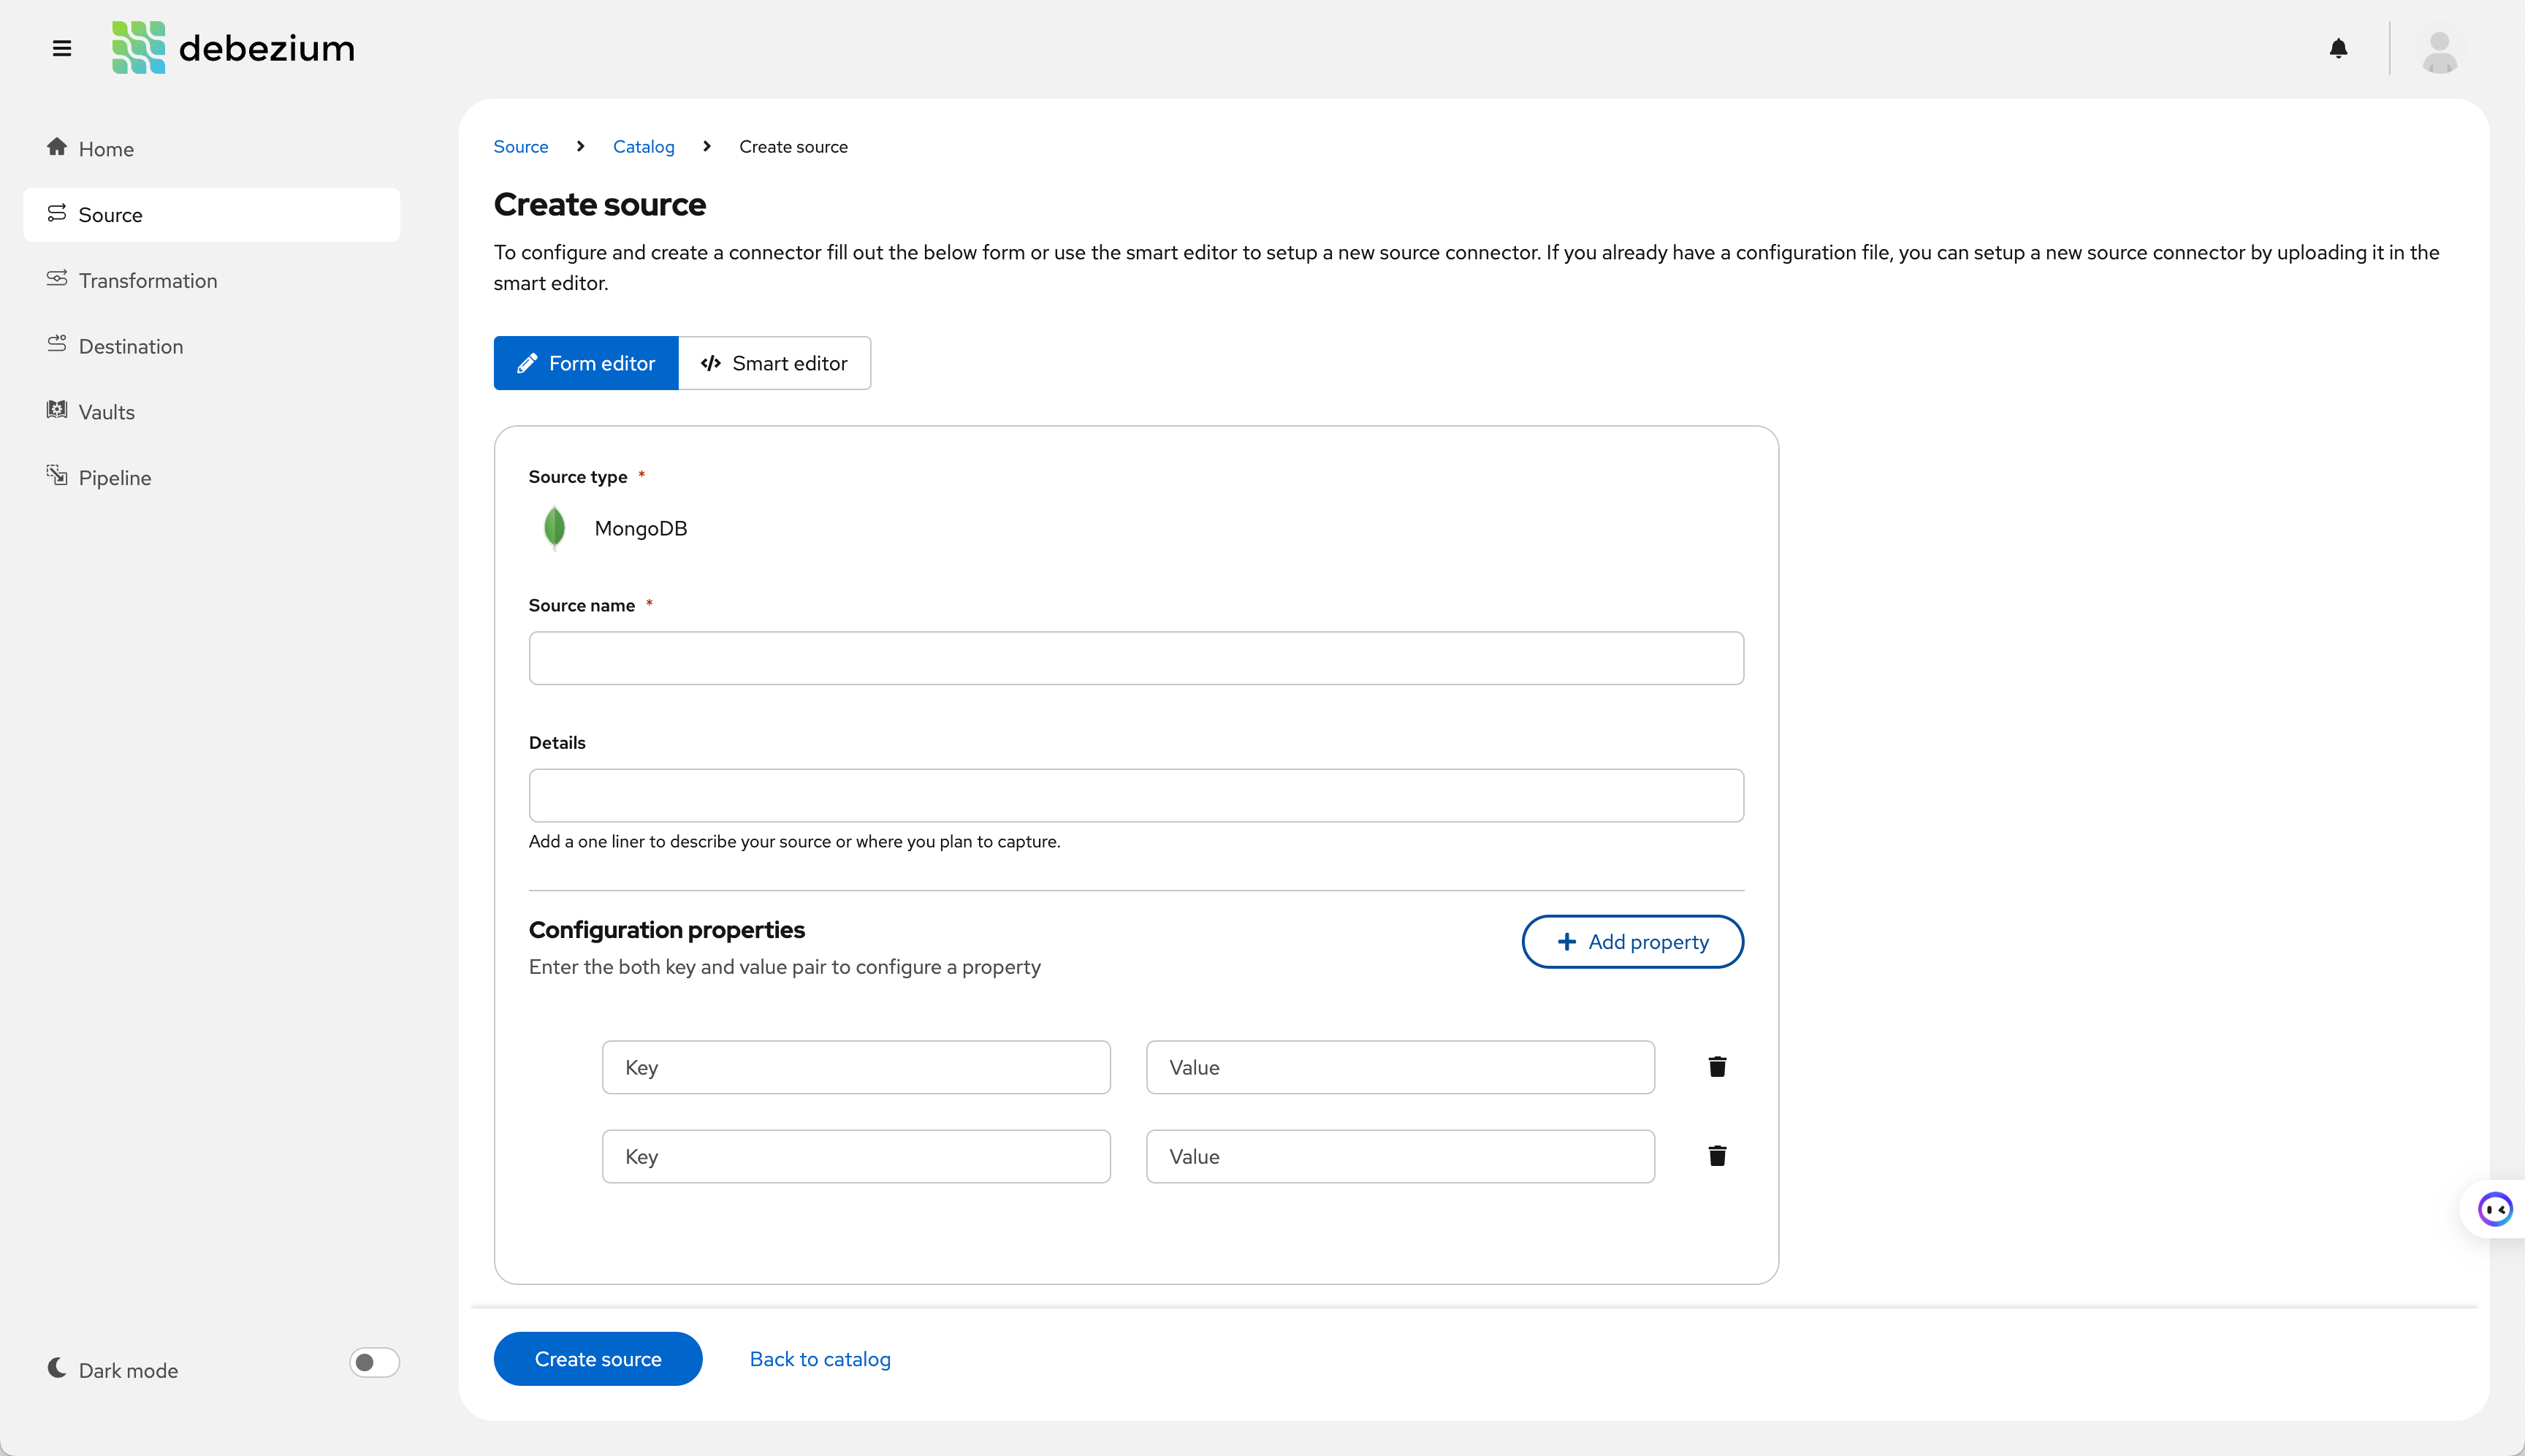Image resolution: width=2525 pixels, height=1456 pixels.
Task: Click the second delete trash icon
Action: click(1717, 1156)
